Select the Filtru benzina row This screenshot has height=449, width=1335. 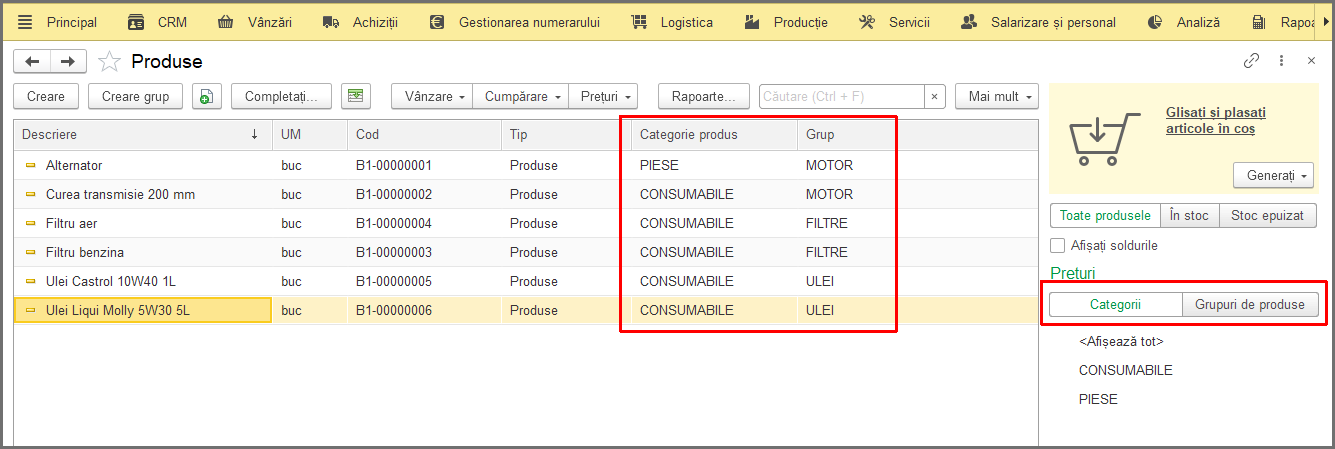click(525, 253)
